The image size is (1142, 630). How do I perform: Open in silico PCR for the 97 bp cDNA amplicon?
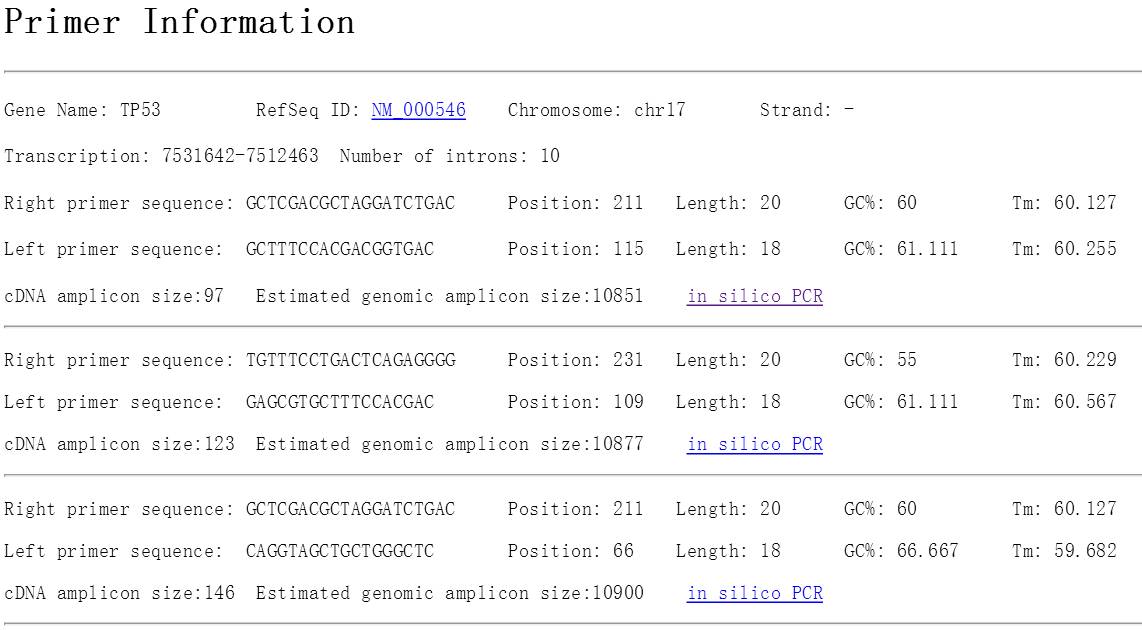pos(754,297)
